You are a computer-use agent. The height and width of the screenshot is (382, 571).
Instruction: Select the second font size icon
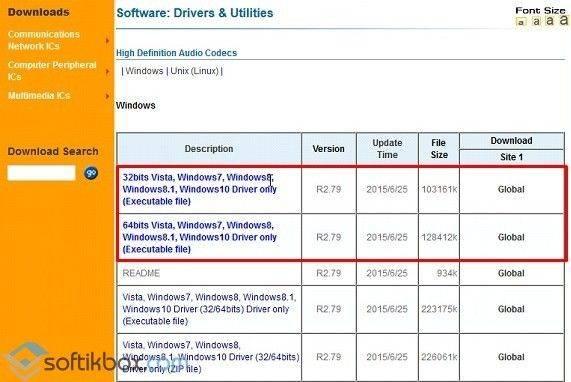(x=536, y=21)
